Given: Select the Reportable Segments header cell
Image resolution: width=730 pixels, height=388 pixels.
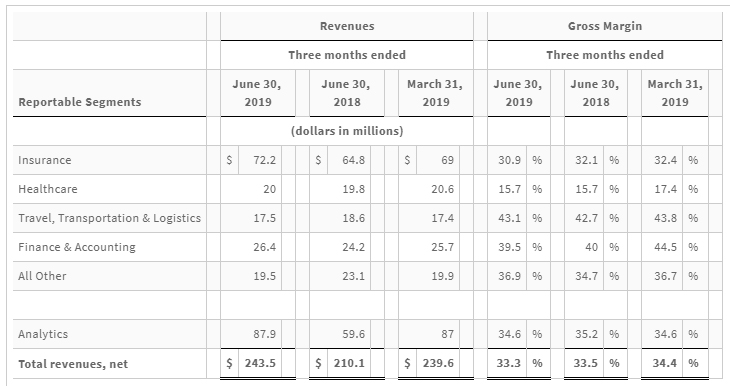Looking at the screenshot, I should [x=80, y=102].
